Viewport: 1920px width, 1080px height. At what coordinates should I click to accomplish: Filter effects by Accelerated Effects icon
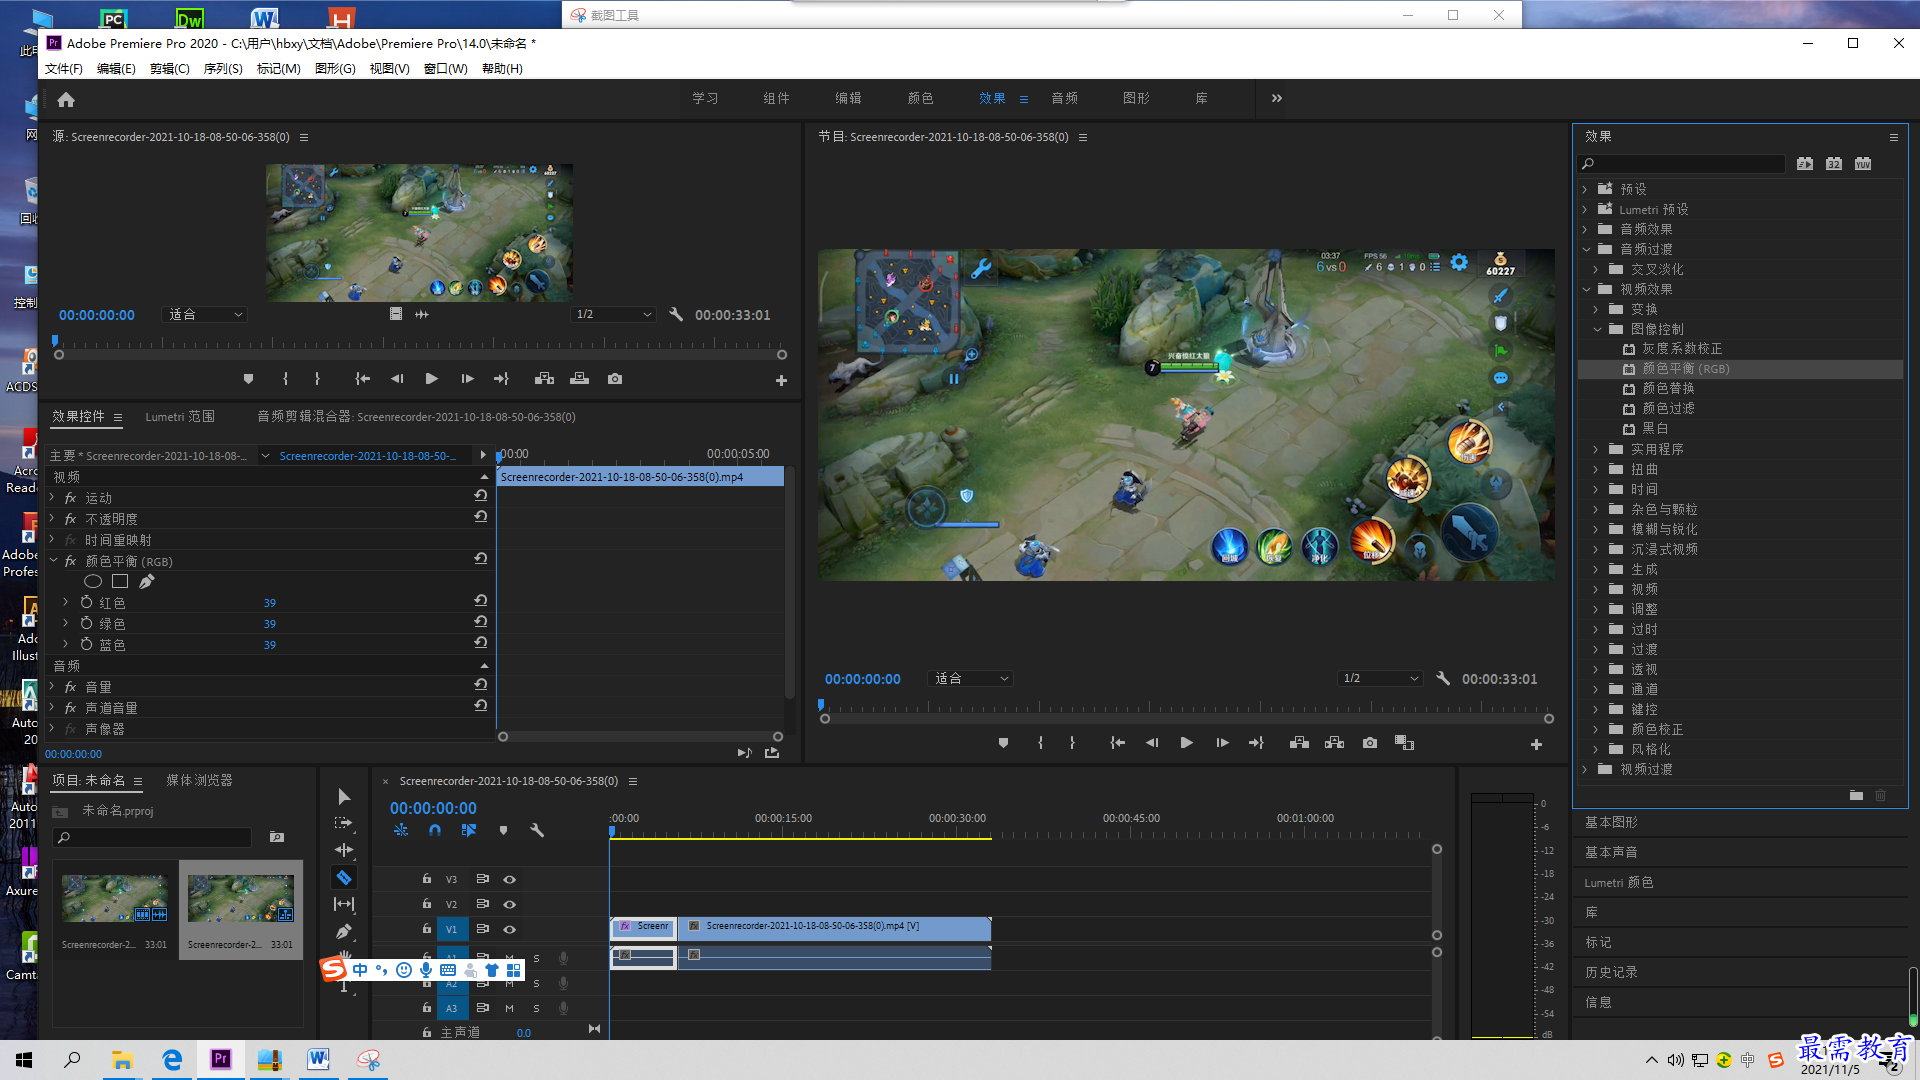(1805, 164)
